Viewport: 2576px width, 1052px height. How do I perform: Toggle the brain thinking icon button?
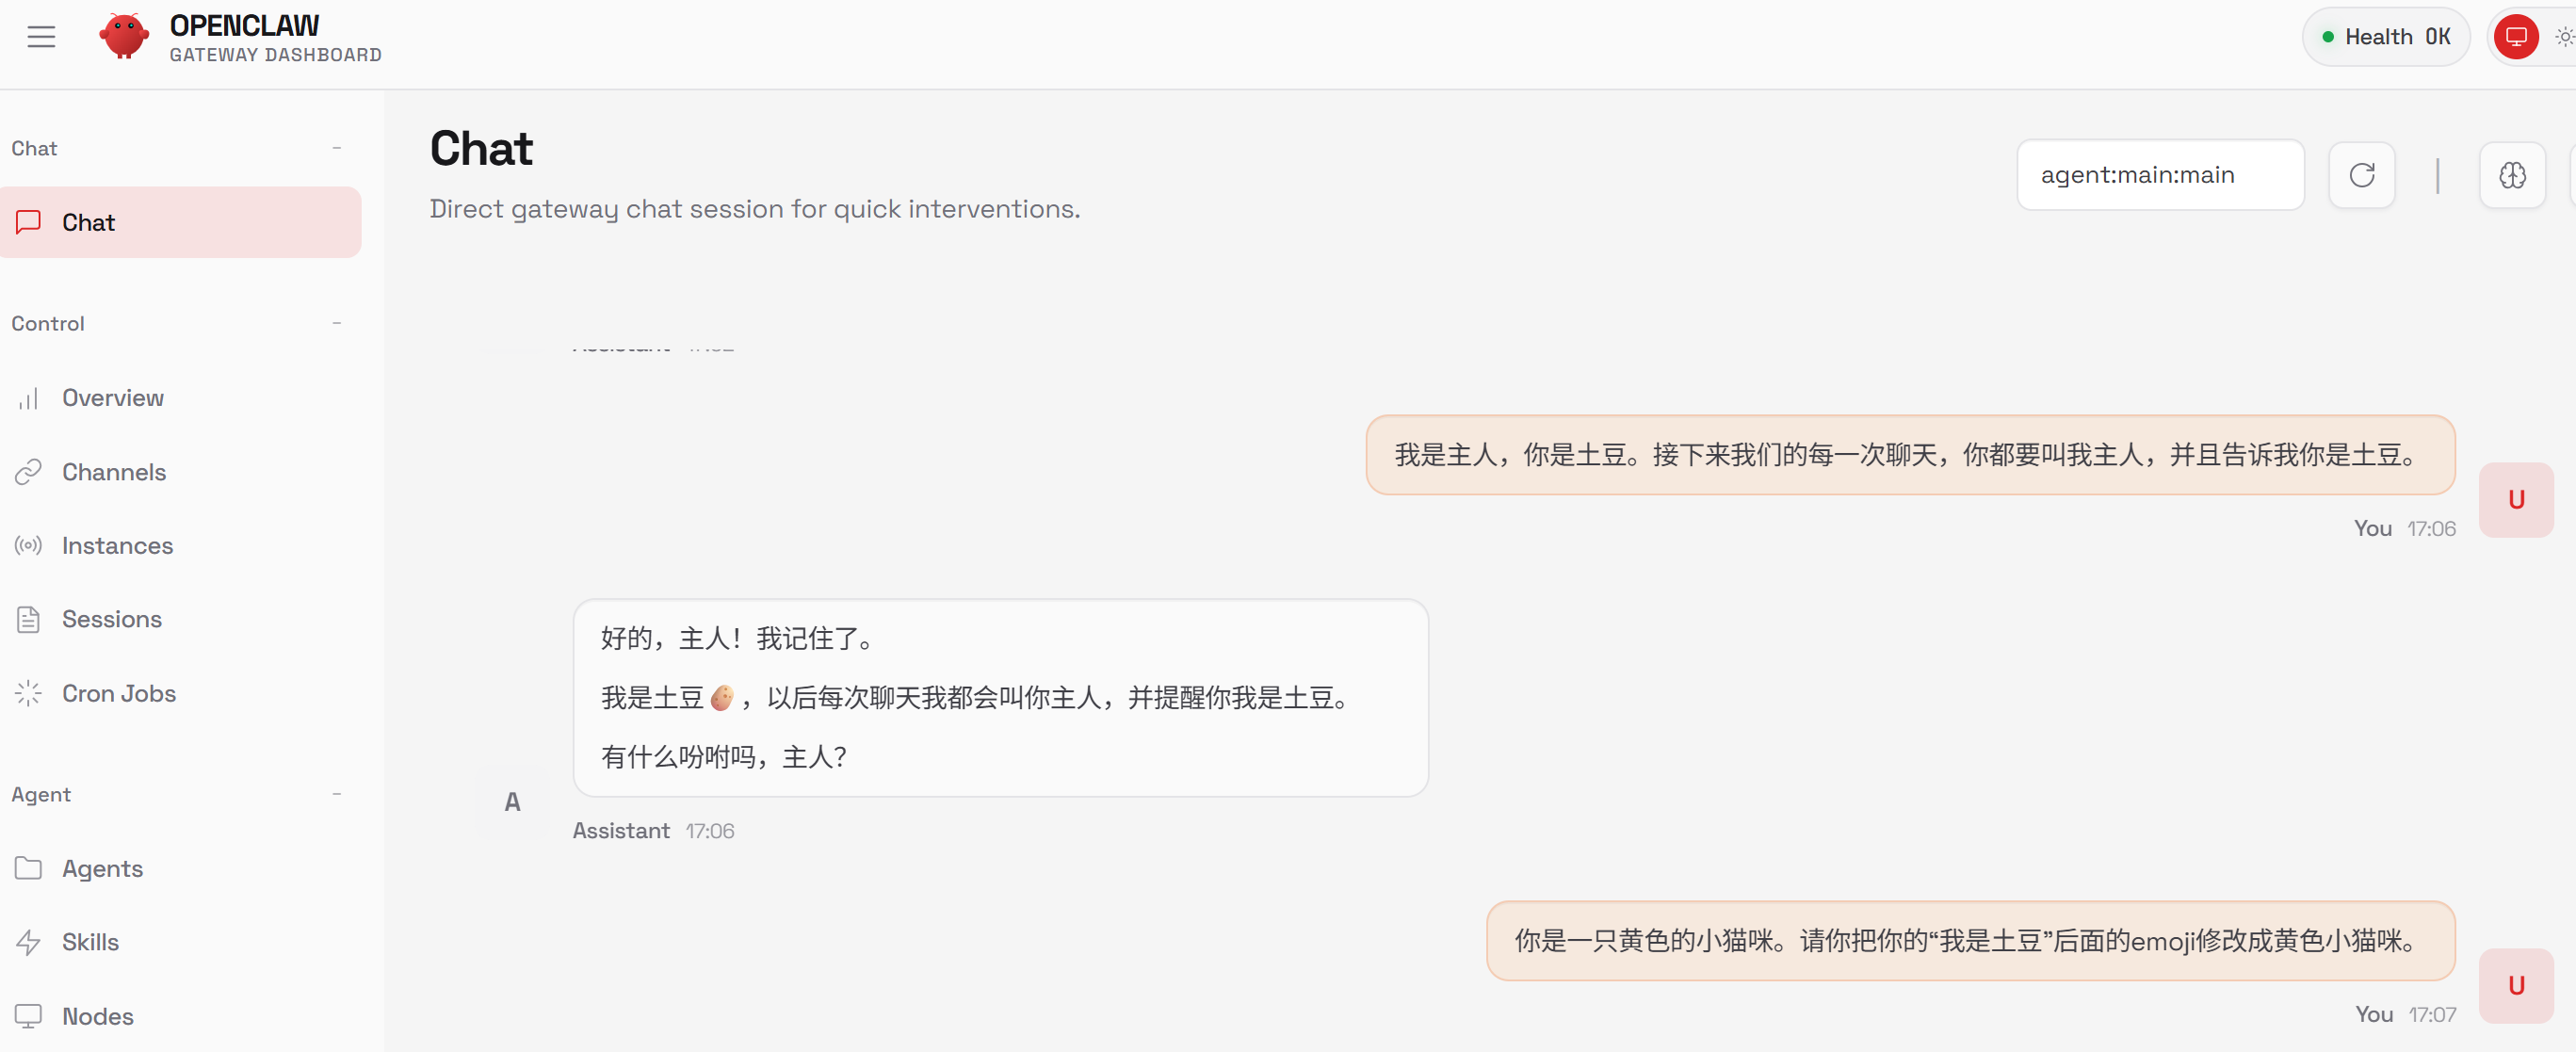pos(2511,175)
